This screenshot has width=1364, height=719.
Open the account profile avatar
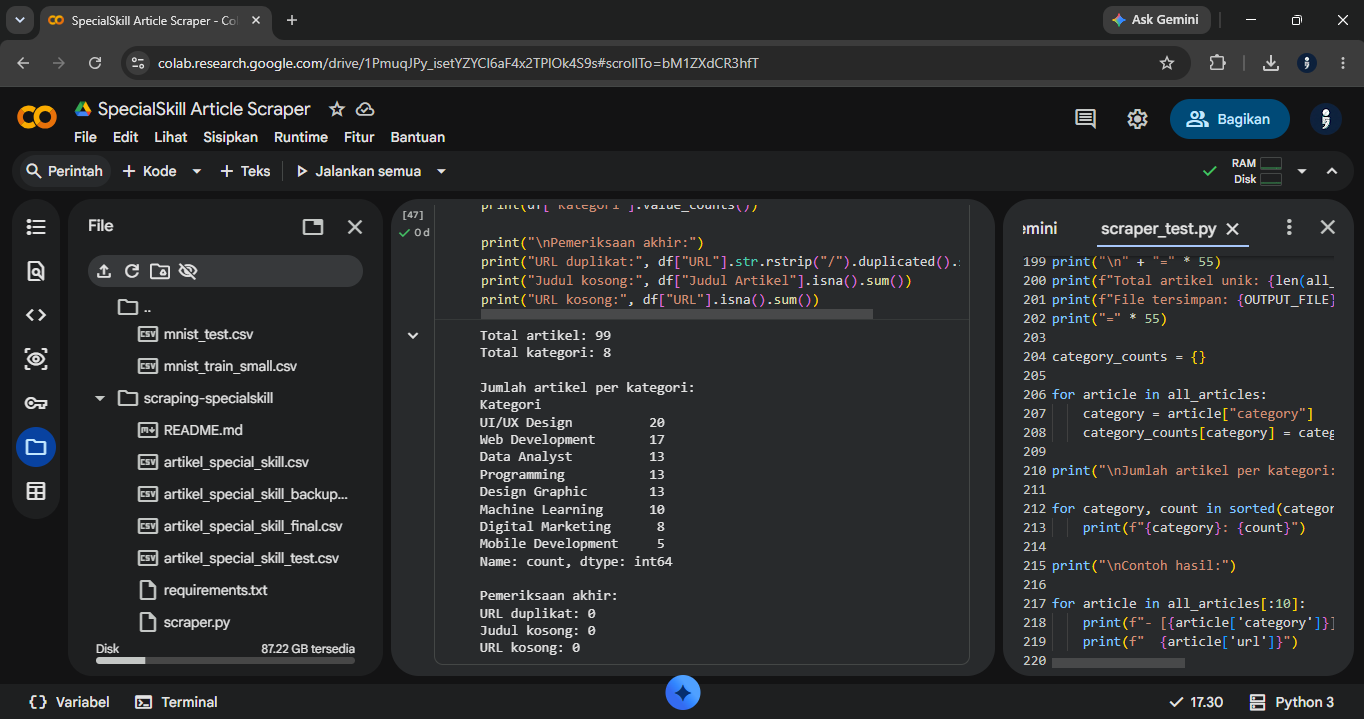click(1325, 119)
